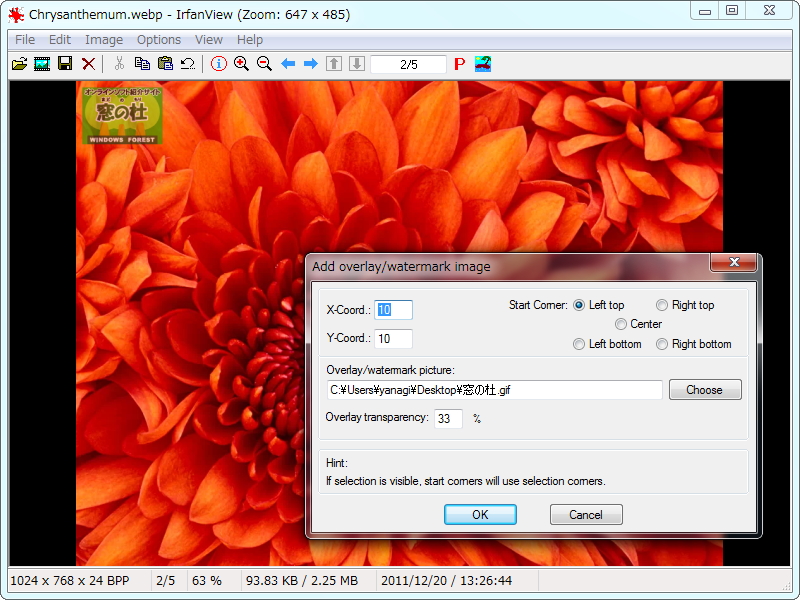The width and height of the screenshot is (800, 600).
Task: Open the slideshow/thumbnails filmstrip icon
Action: coord(42,64)
